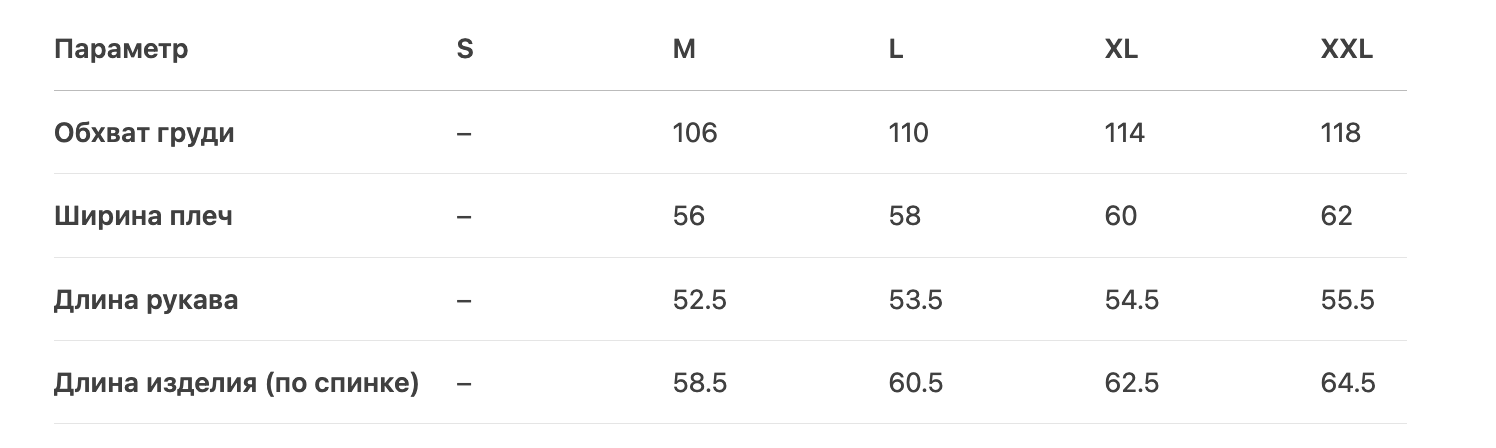The width and height of the screenshot is (1496, 448).
Task: Click garment length value 60.5
Action: [x=916, y=383]
